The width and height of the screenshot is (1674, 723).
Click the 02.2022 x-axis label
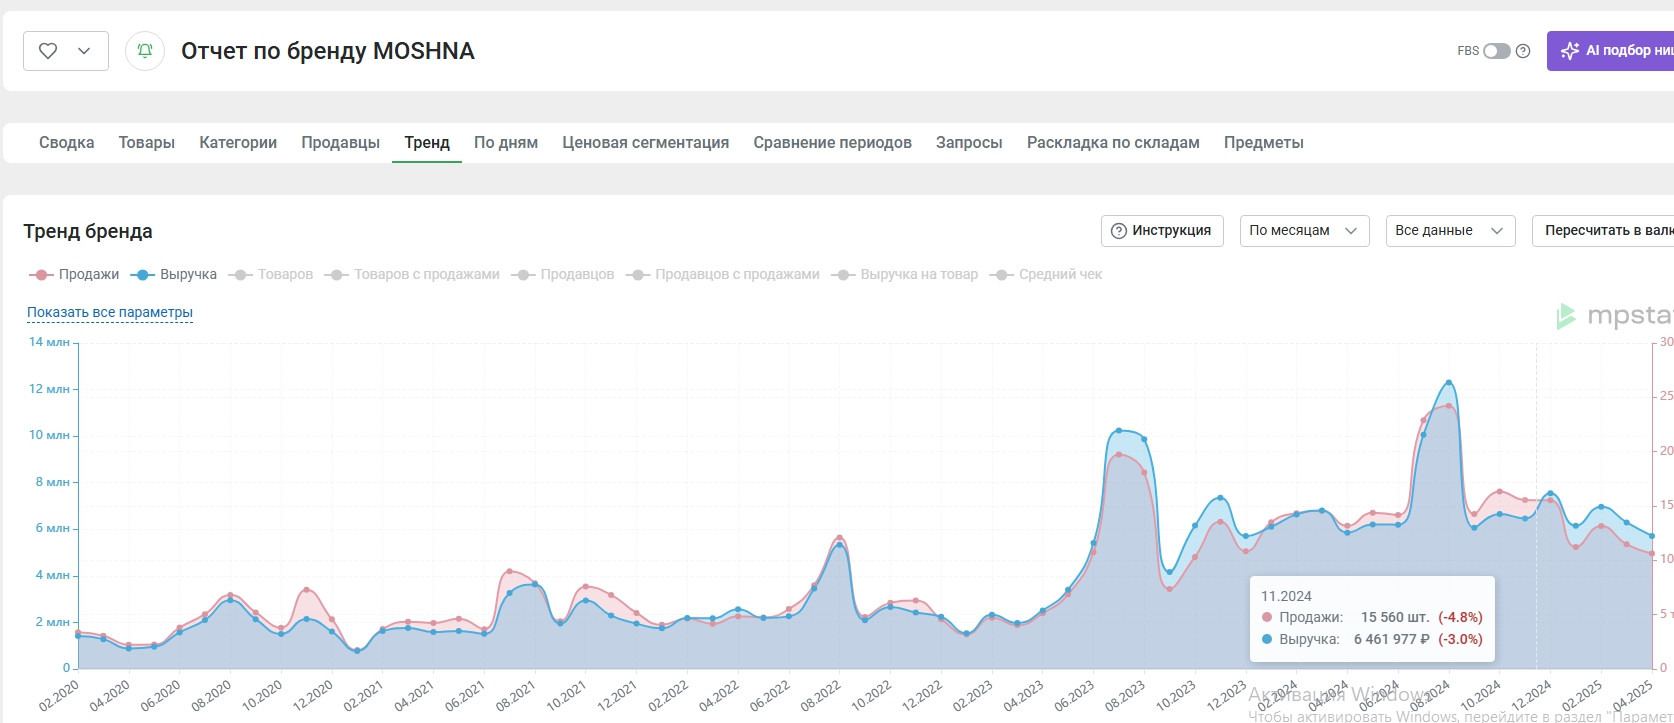coord(668,695)
